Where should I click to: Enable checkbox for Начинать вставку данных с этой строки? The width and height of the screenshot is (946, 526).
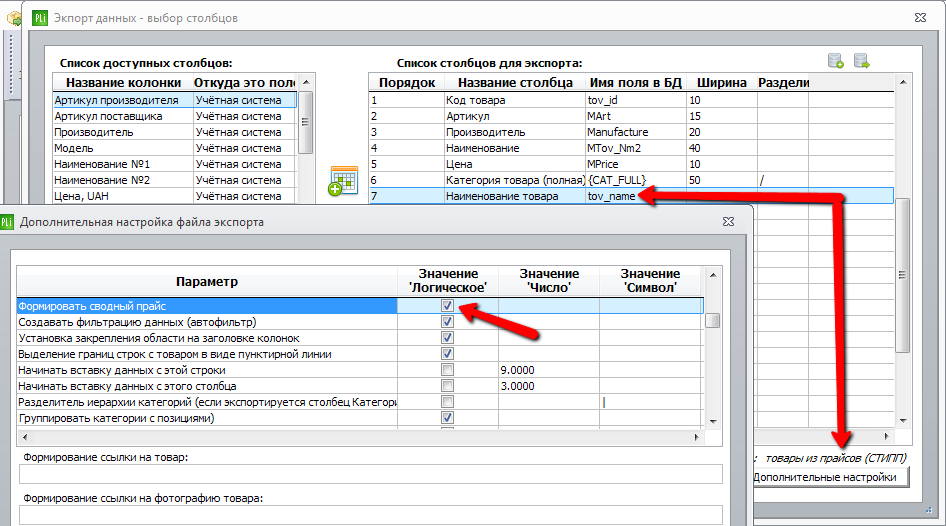[x=447, y=370]
